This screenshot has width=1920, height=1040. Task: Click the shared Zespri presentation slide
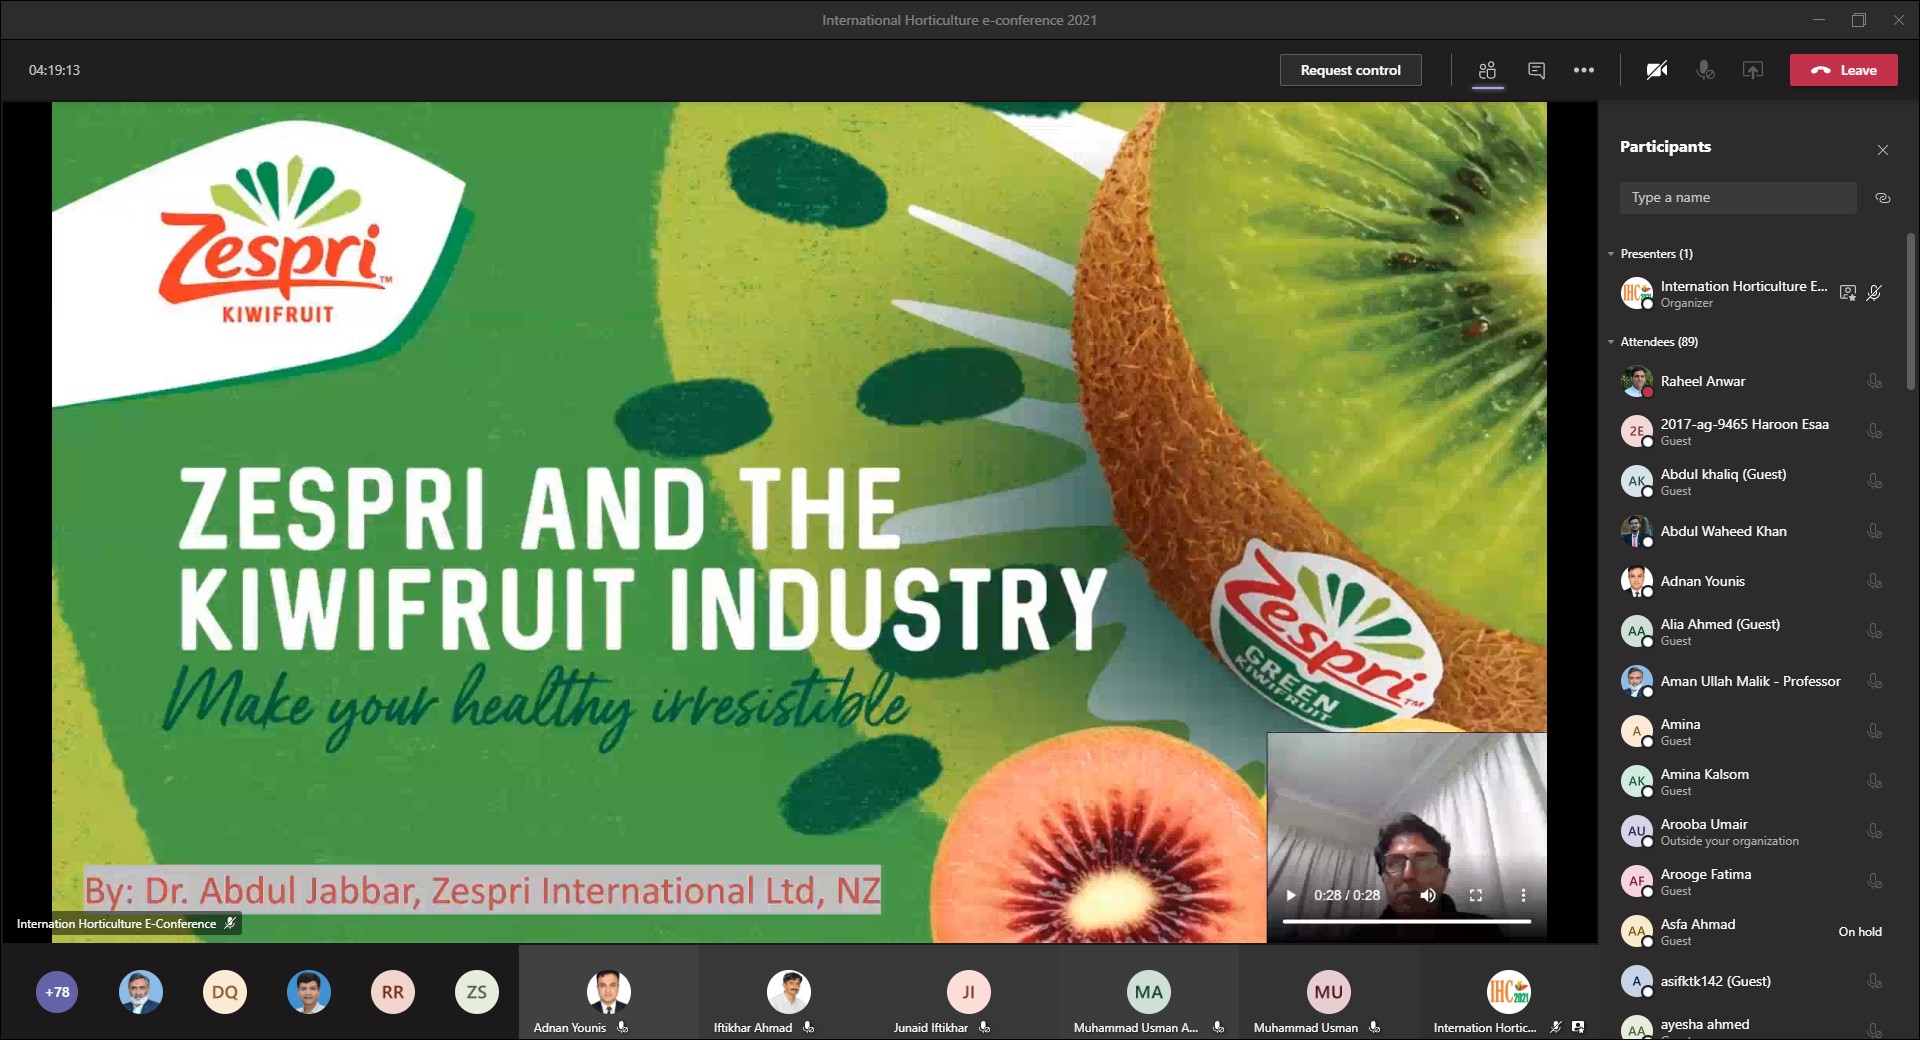point(799,522)
